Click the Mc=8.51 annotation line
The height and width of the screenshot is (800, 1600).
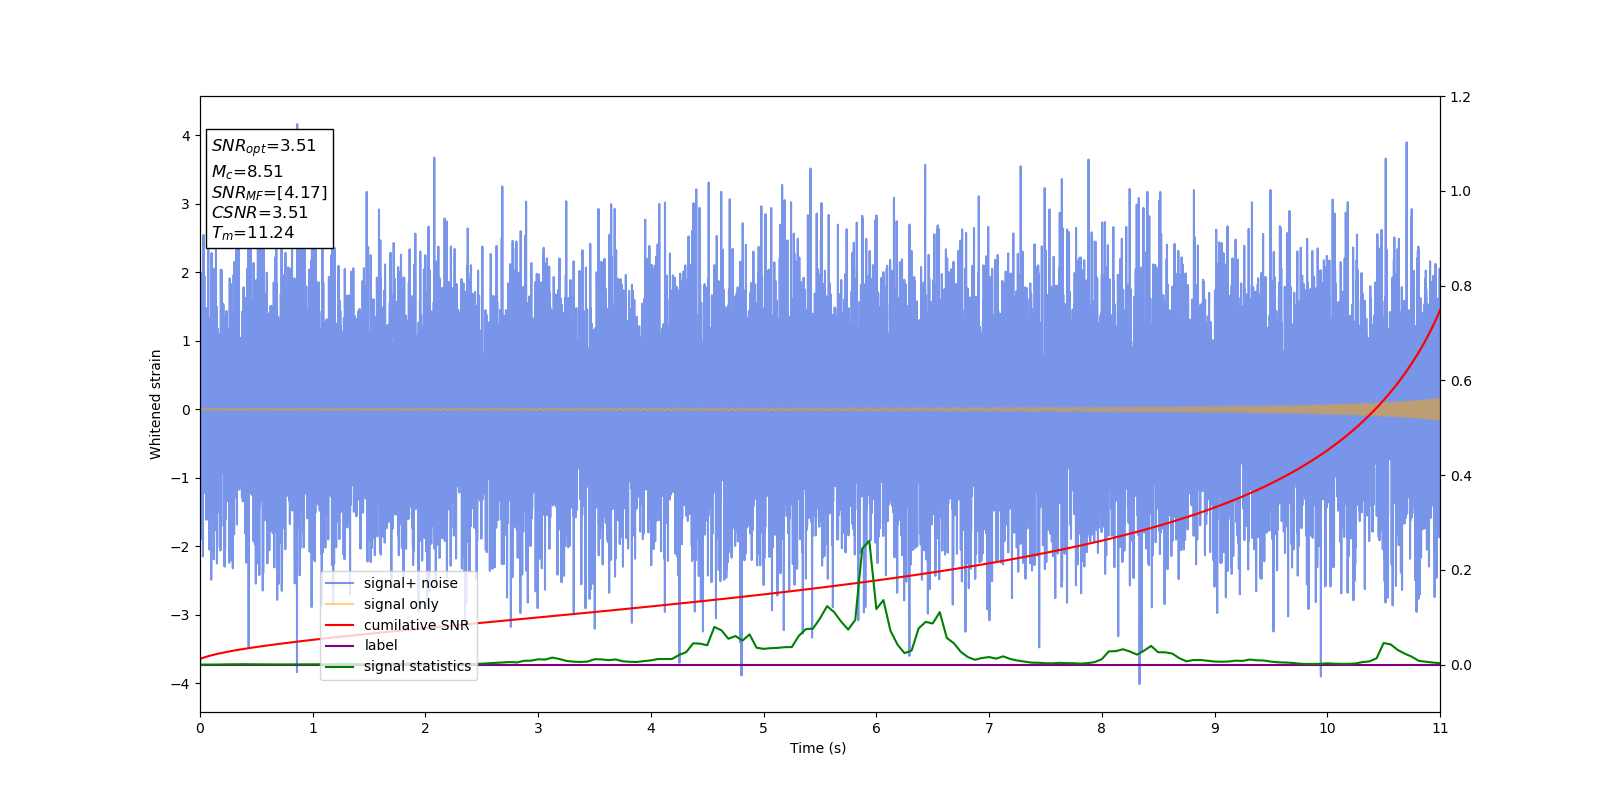tap(247, 172)
